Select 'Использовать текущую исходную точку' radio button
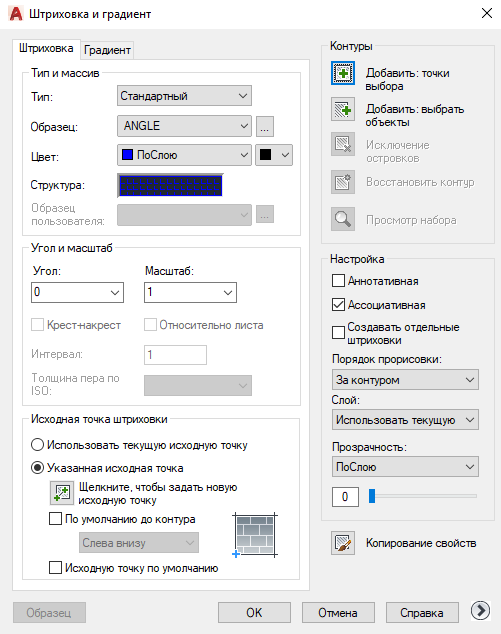This screenshot has width=501, height=634. pyautogui.click(x=37, y=445)
